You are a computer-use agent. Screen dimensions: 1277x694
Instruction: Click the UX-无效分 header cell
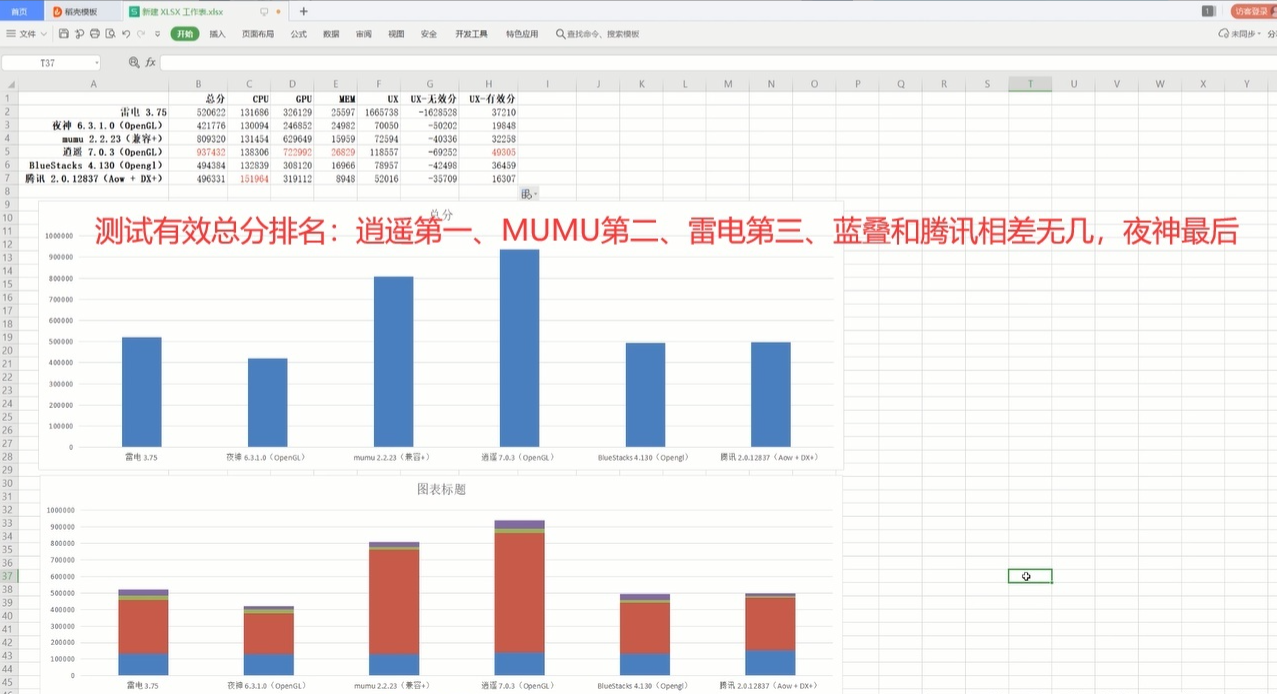[430, 99]
